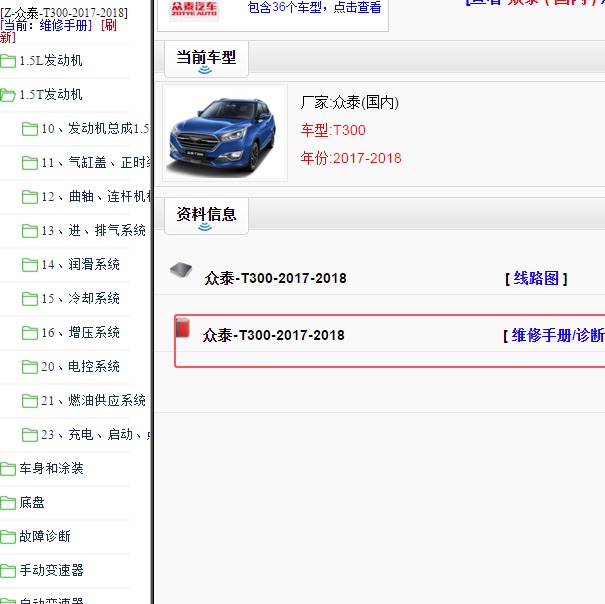The height and width of the screenshot is (604, 605).
Task: Click folder icon beside 故障诊断
Action: tap(8, 536)
